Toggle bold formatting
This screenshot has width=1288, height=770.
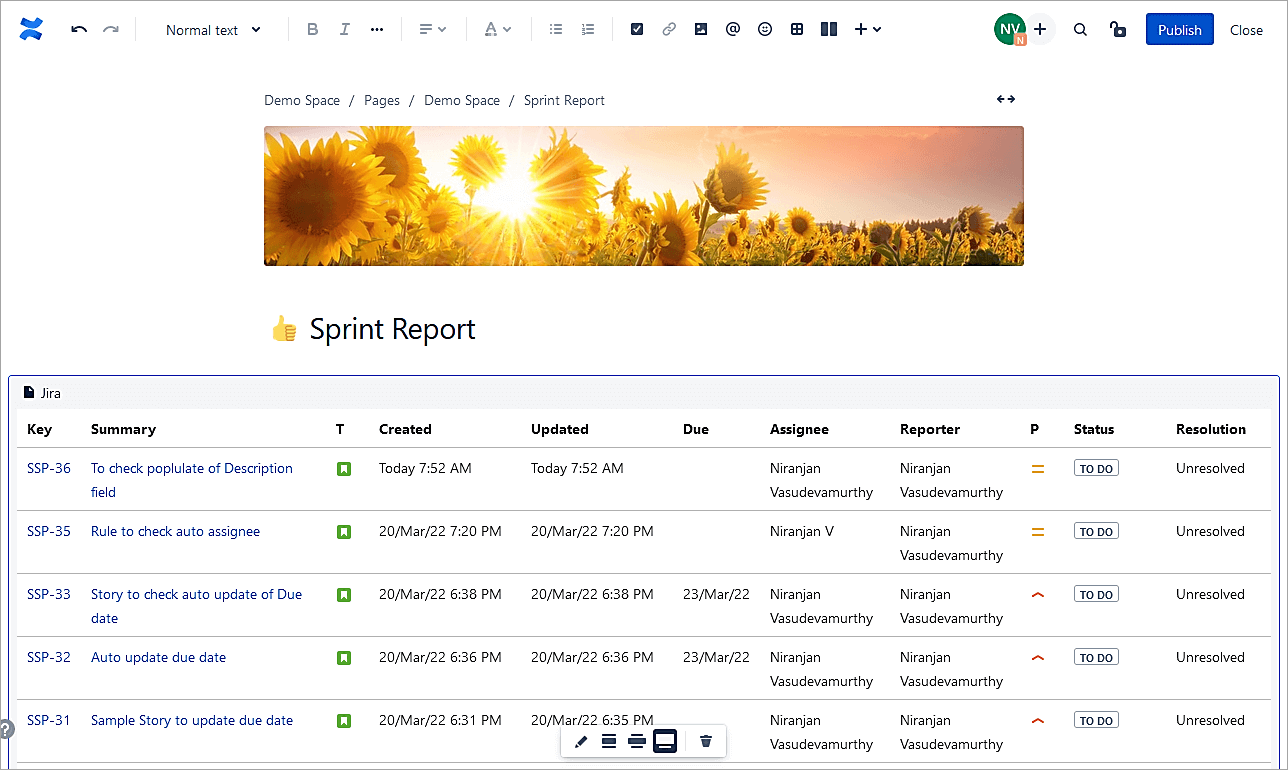click(x=313, y=30)
